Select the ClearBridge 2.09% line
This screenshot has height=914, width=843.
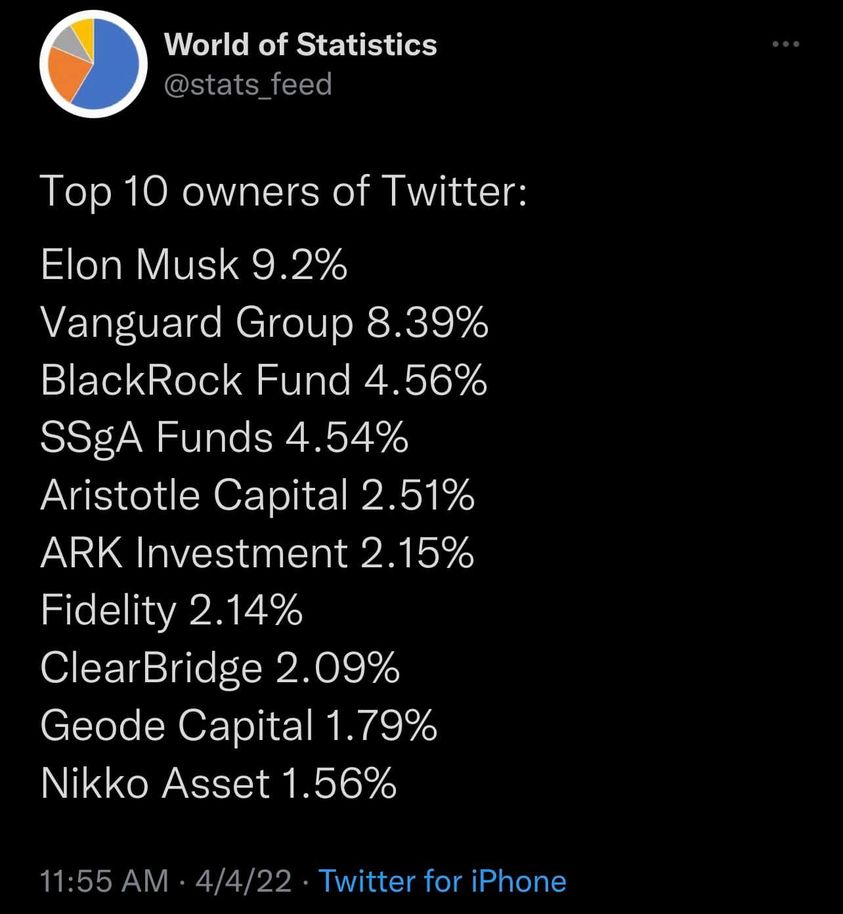[220, 668]
